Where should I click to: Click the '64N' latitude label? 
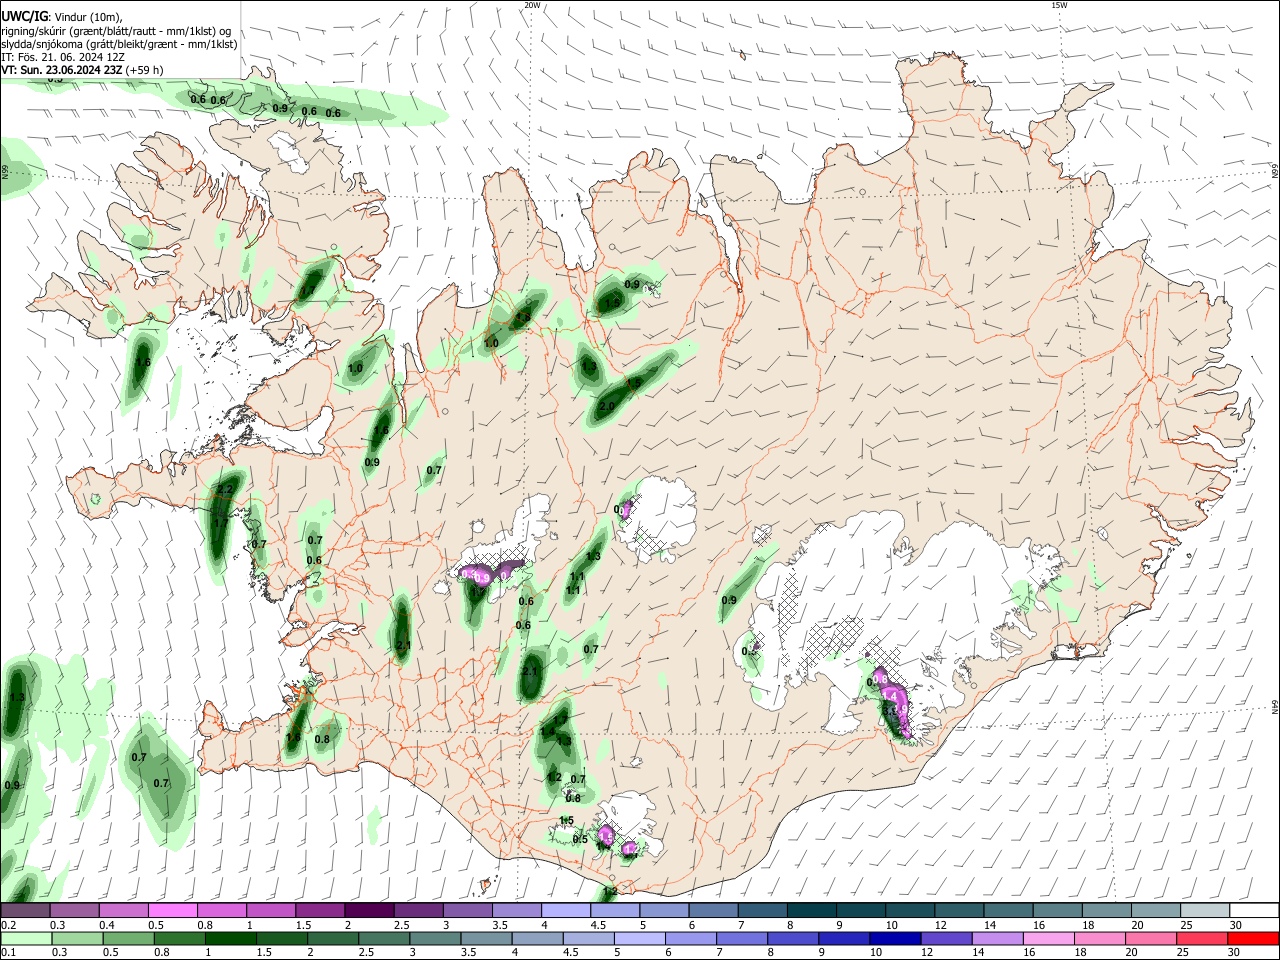1275,706
